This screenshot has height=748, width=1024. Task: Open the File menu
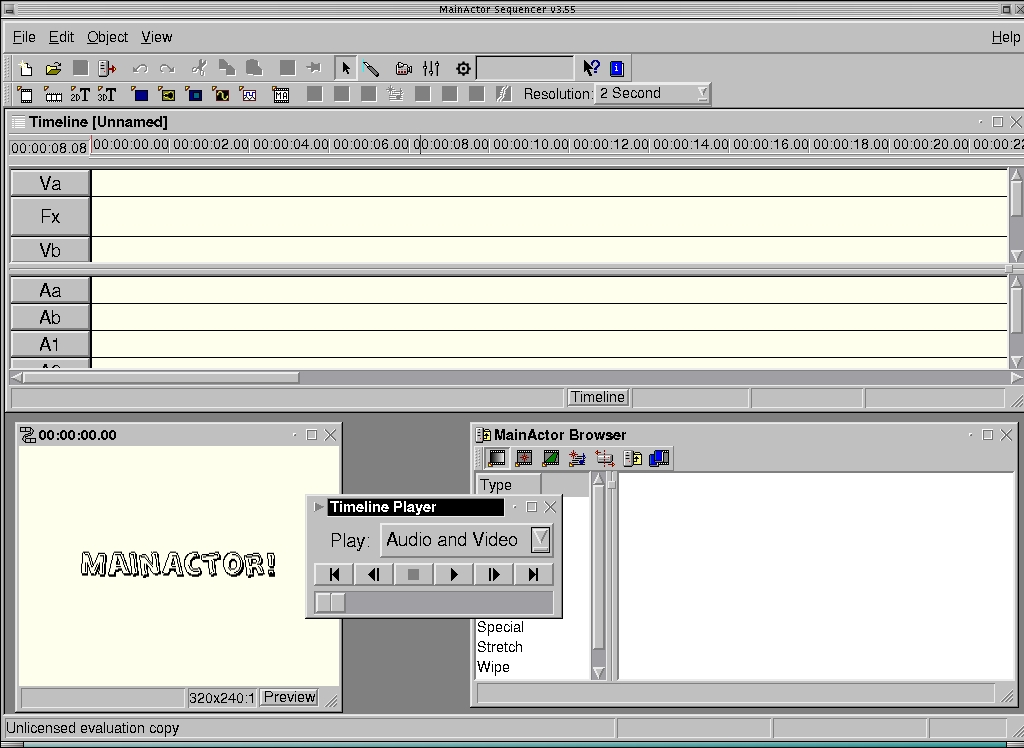click(23, 37)
